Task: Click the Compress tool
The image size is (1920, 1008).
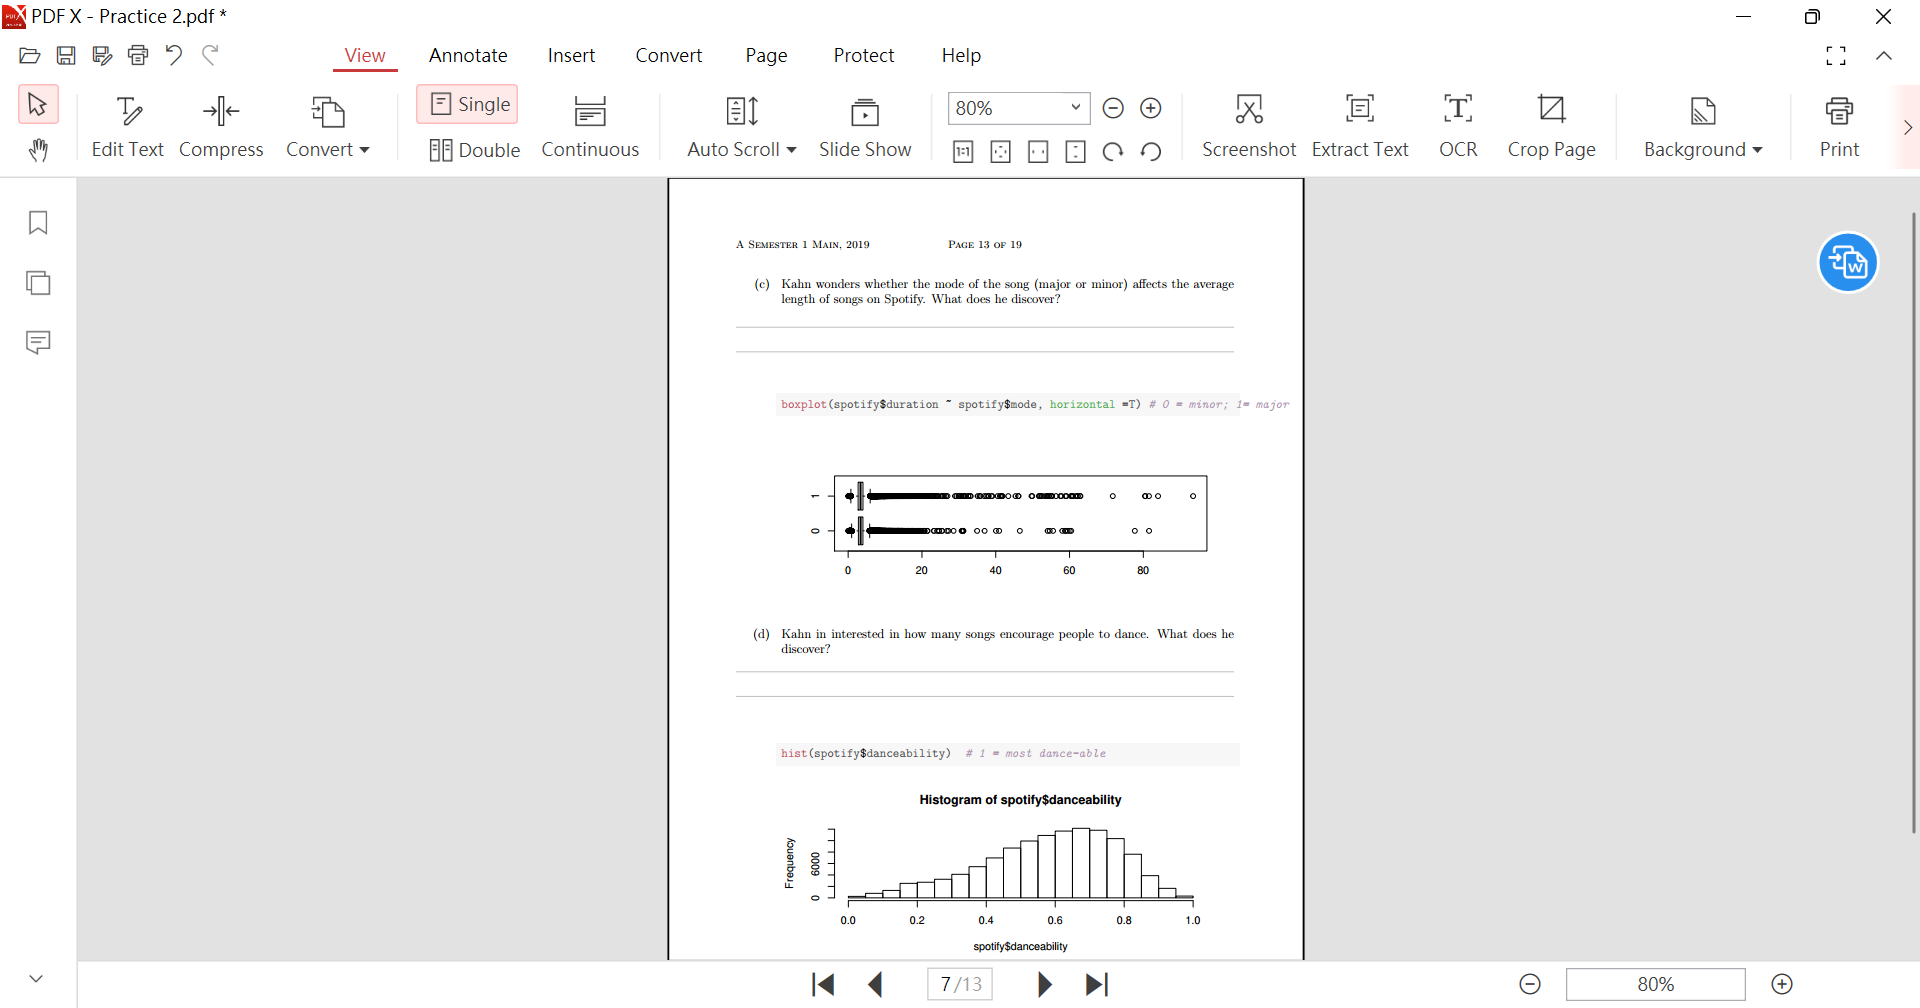Action: [x=221, y=127]
